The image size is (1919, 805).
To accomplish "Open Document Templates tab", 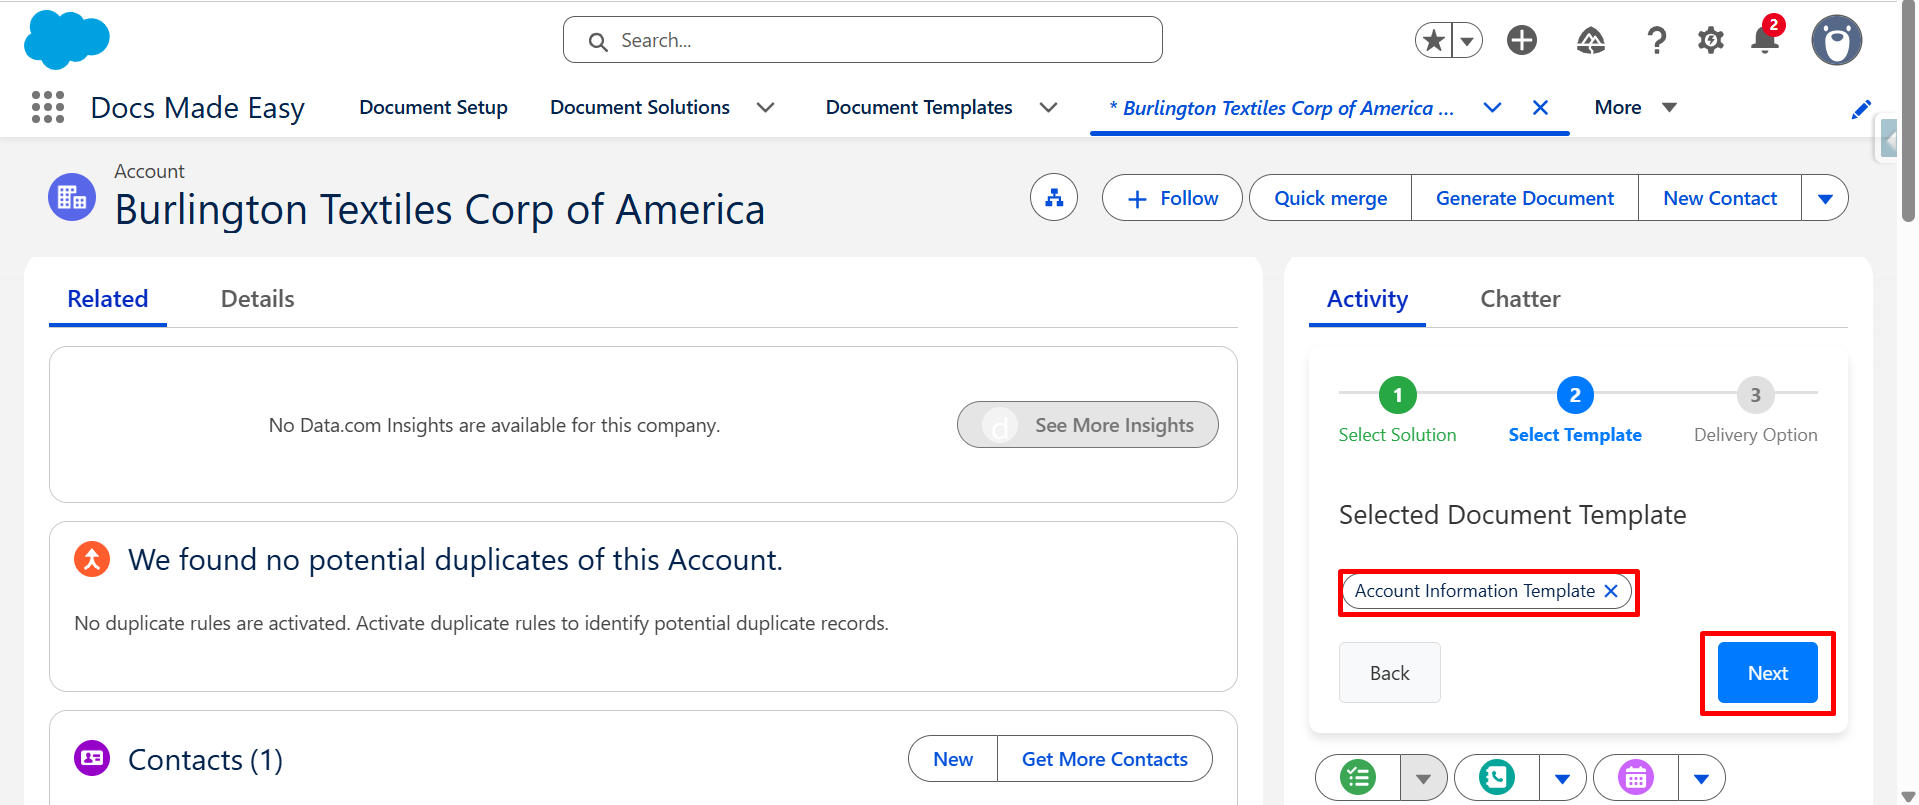I will pos(919,107).
